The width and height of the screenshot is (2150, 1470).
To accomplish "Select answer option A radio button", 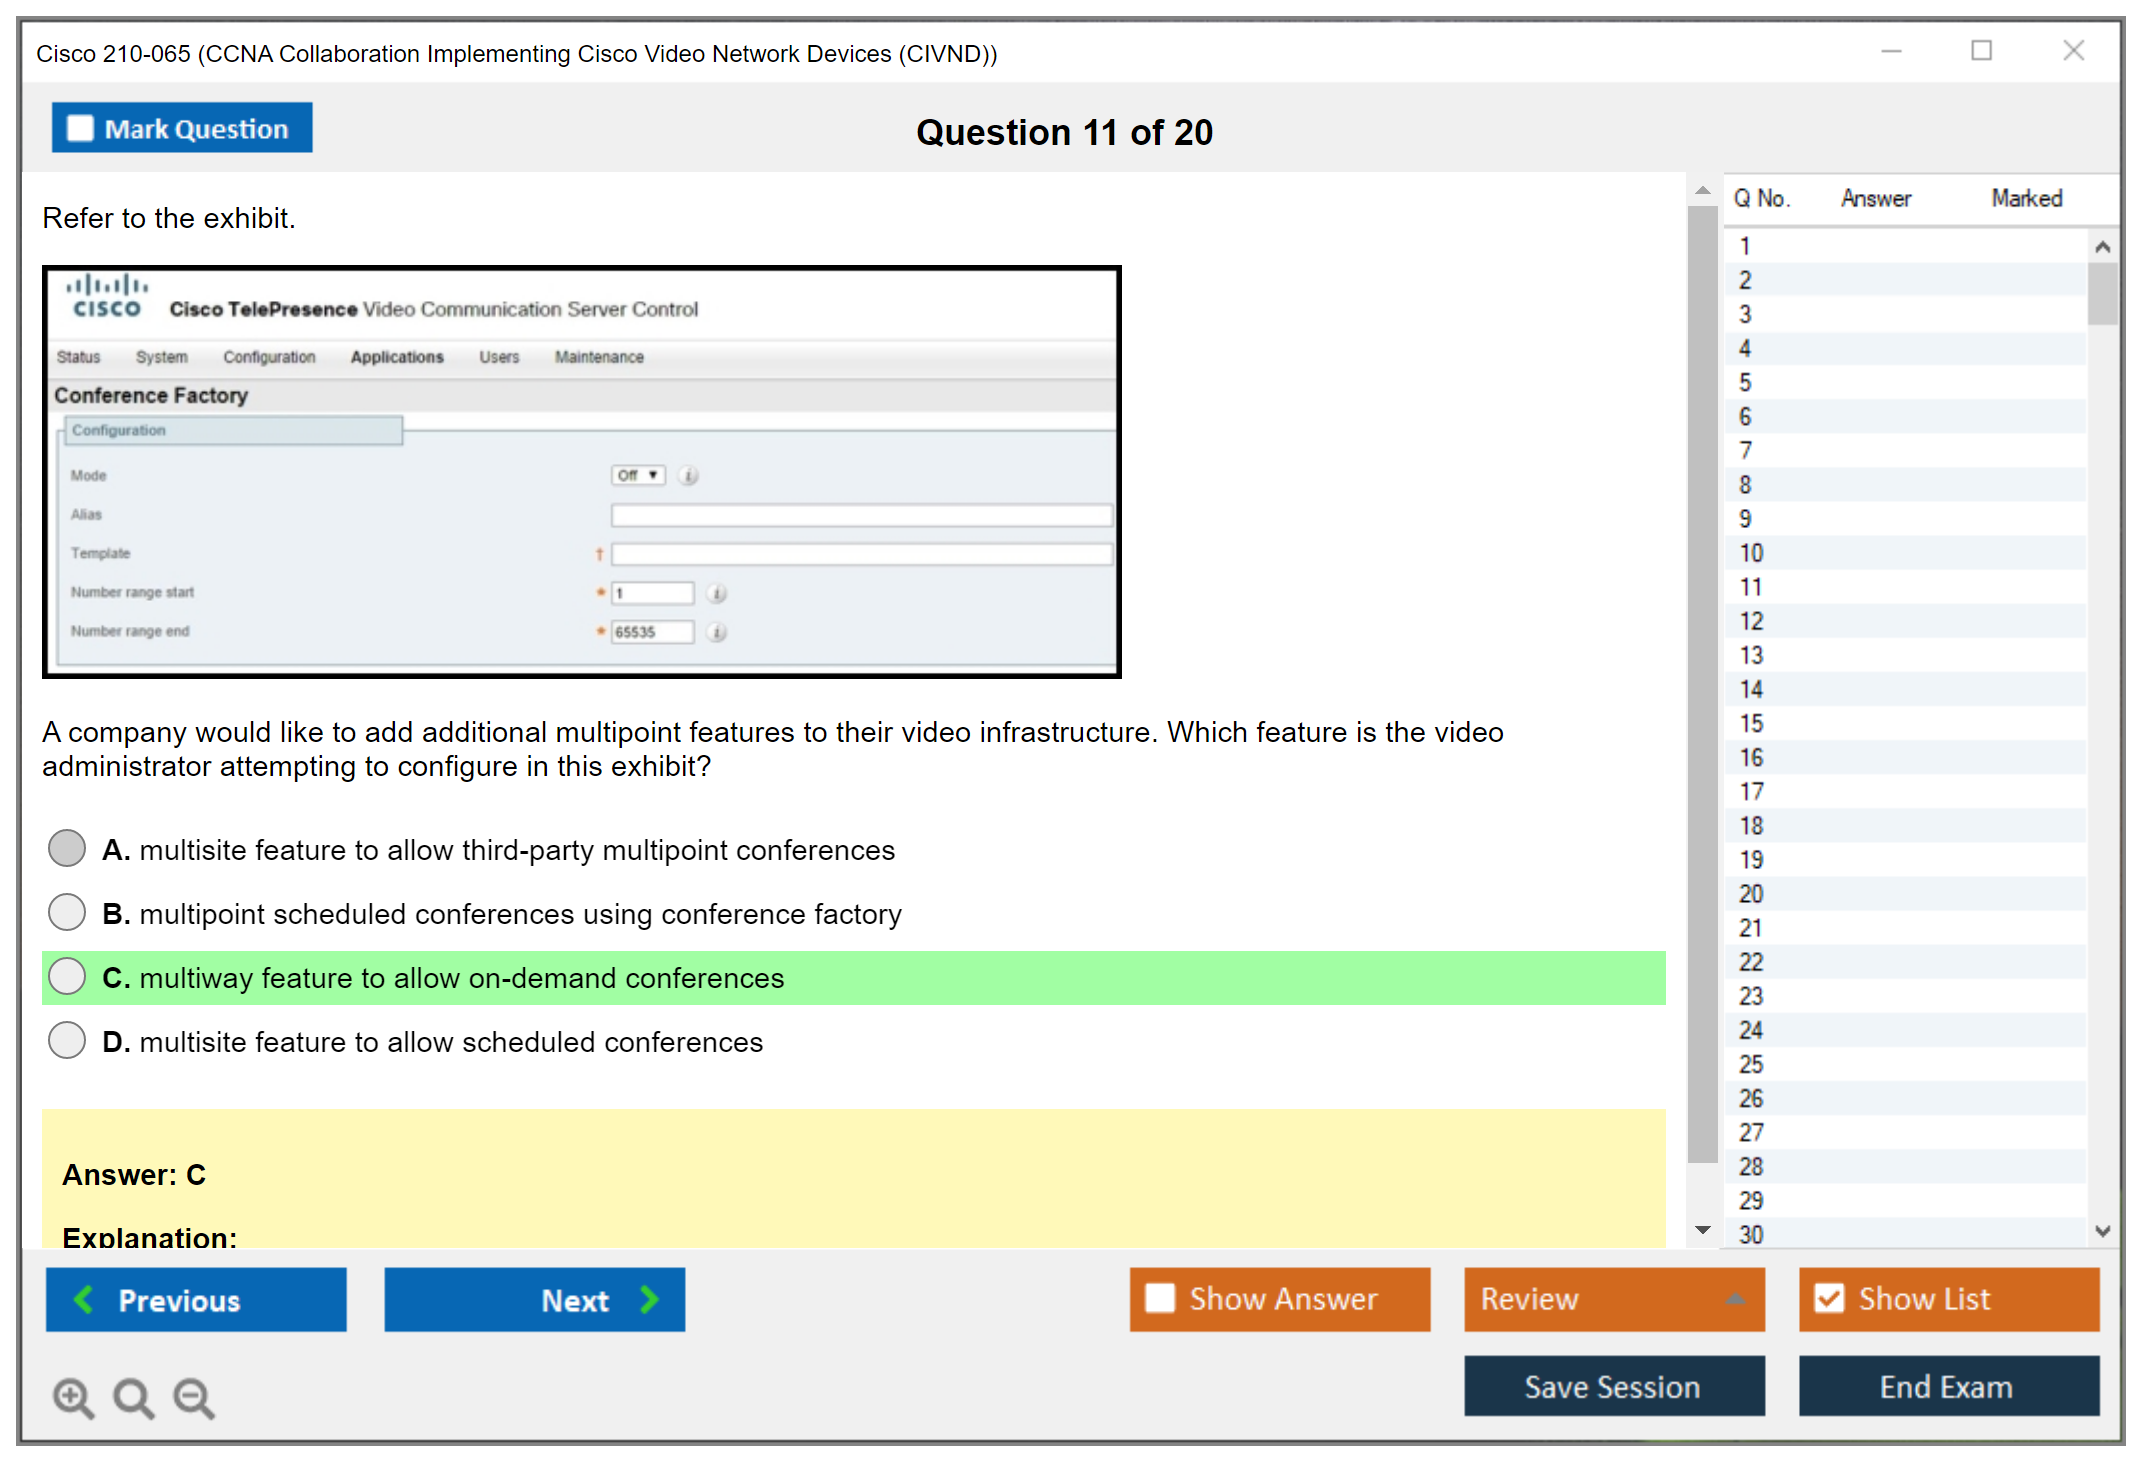I will pyautogui.click(x=67, y=848).
